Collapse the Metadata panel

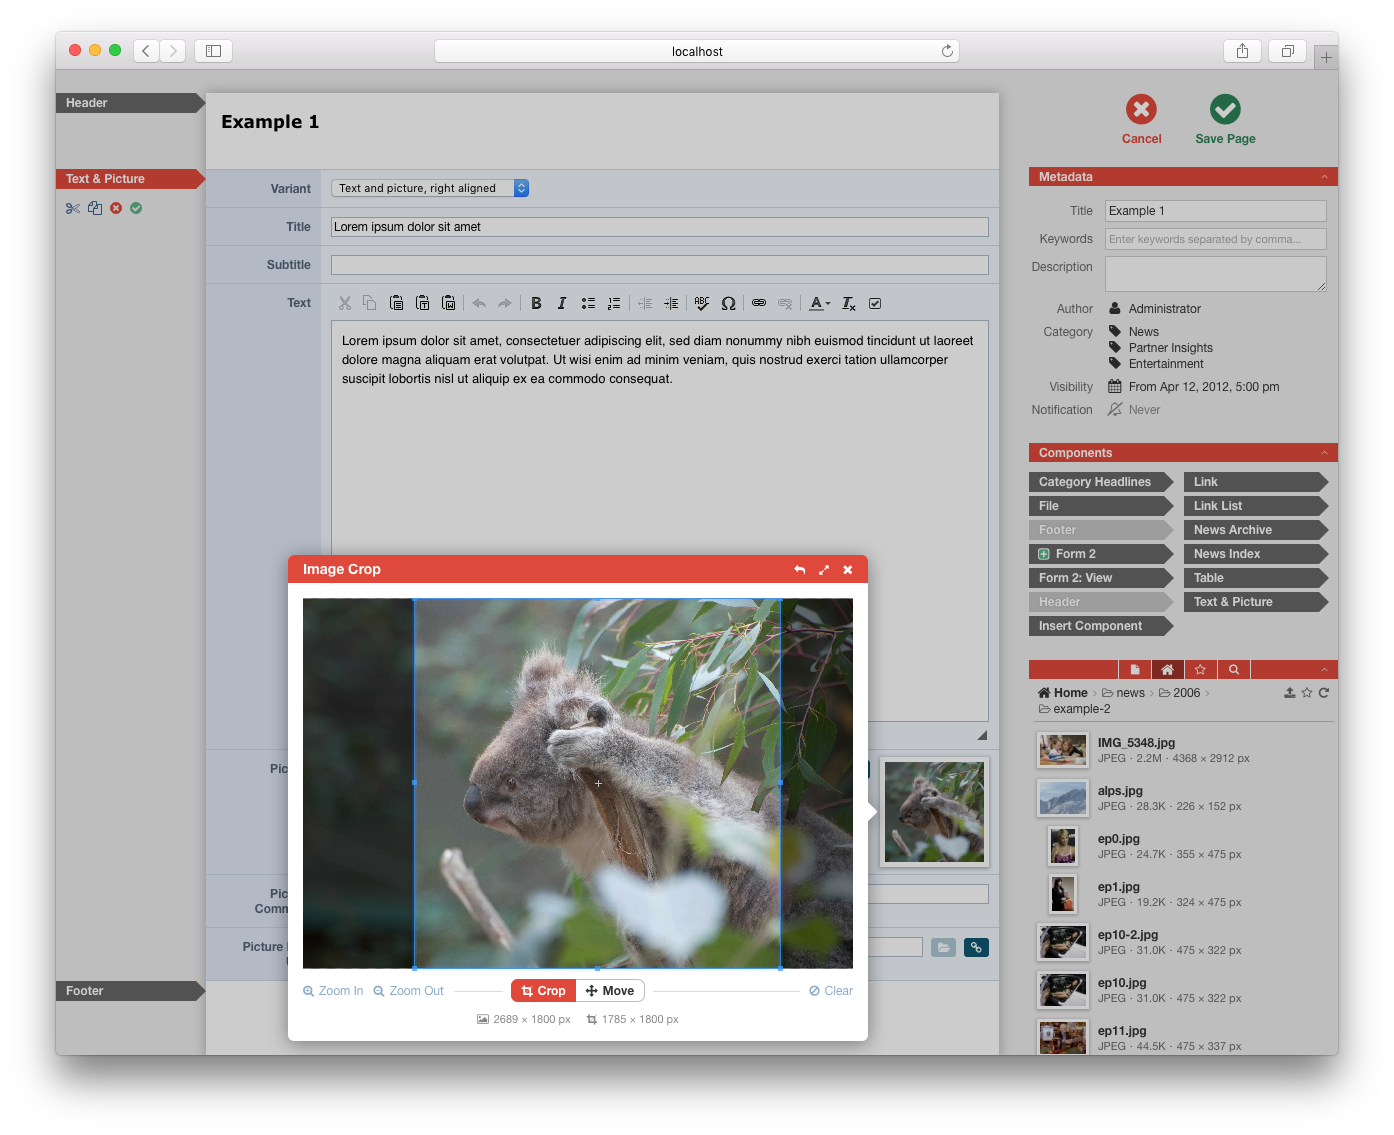pos(1324,177)
